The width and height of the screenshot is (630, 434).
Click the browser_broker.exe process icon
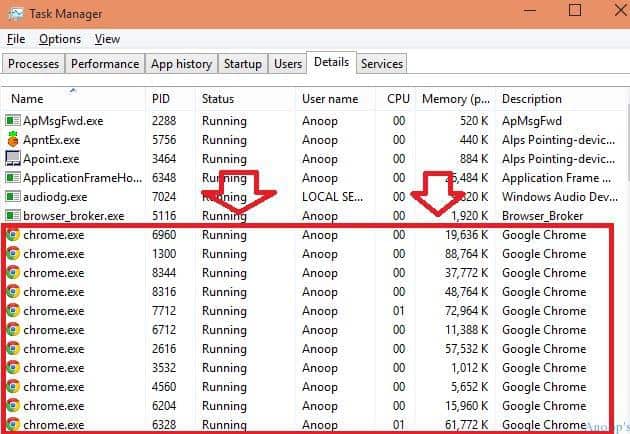point(13,216)
